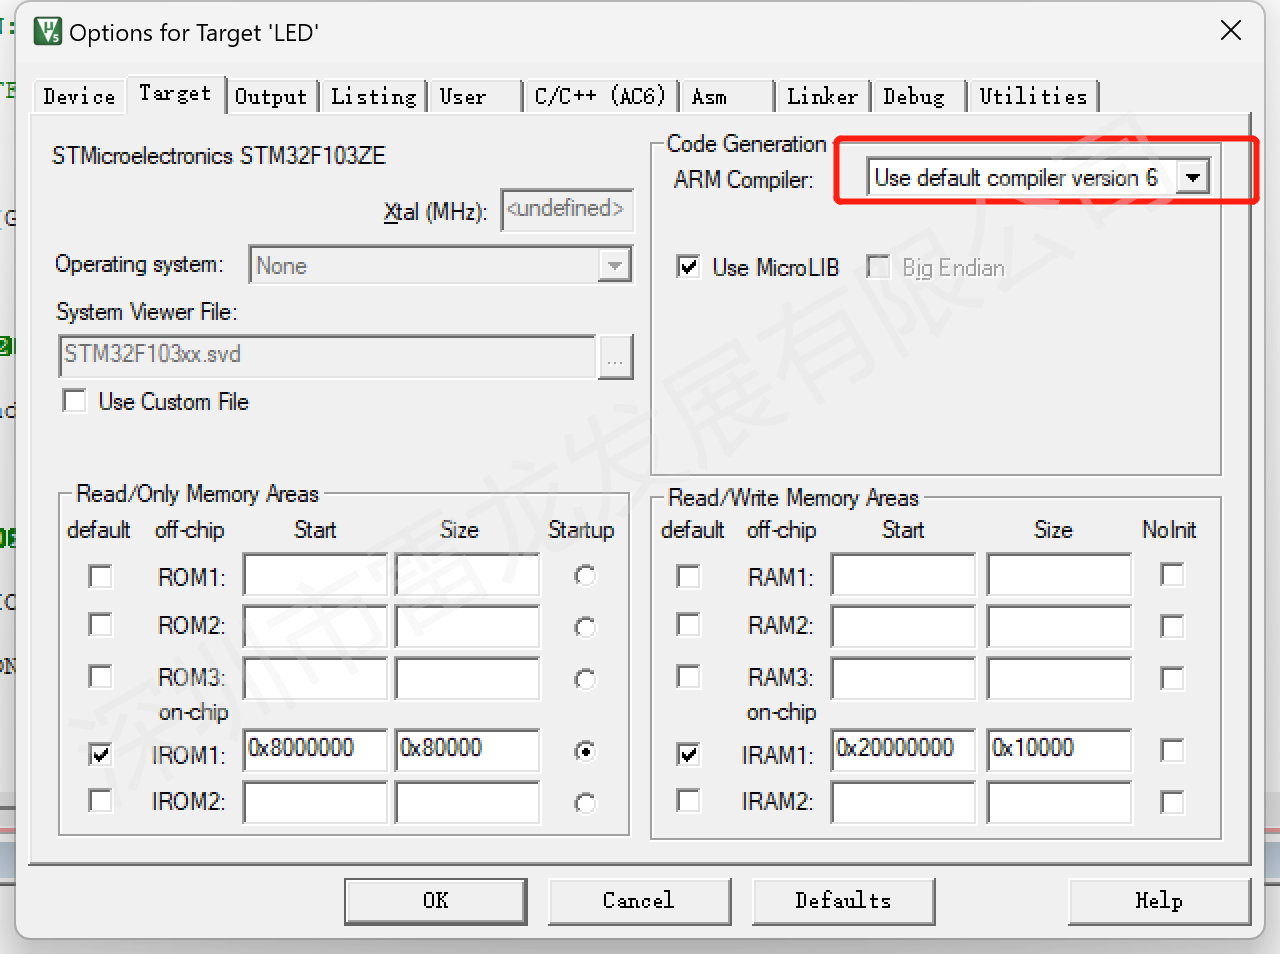Select the IROM2 Startup radio button
The height and width of the screenshot is (954, 1280).
pos(585,803)
